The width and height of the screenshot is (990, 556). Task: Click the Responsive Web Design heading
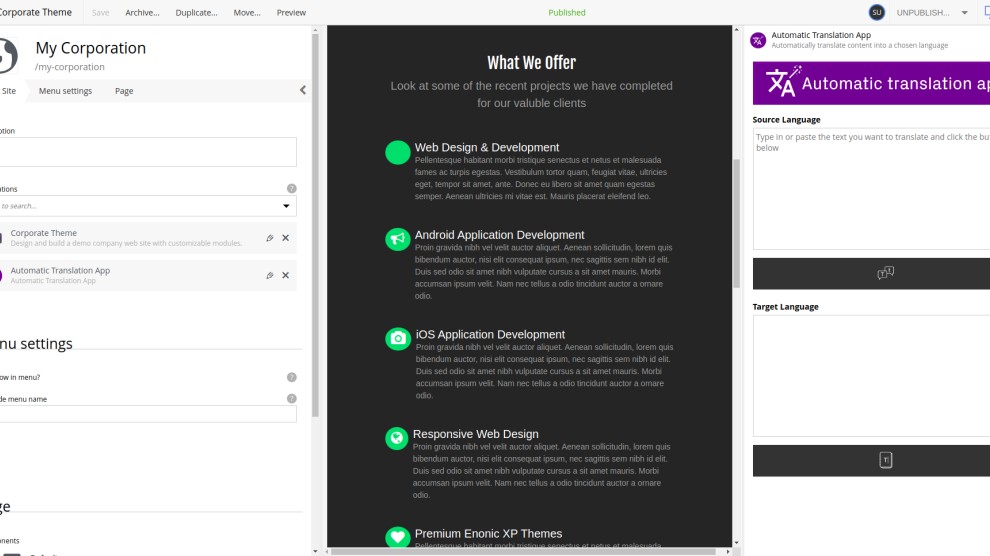[475, 434]
